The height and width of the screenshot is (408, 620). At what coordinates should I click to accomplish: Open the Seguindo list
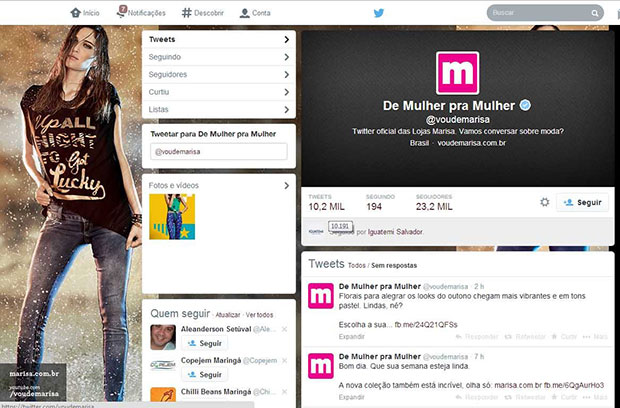pyautogui.click(x=219, y=57)
